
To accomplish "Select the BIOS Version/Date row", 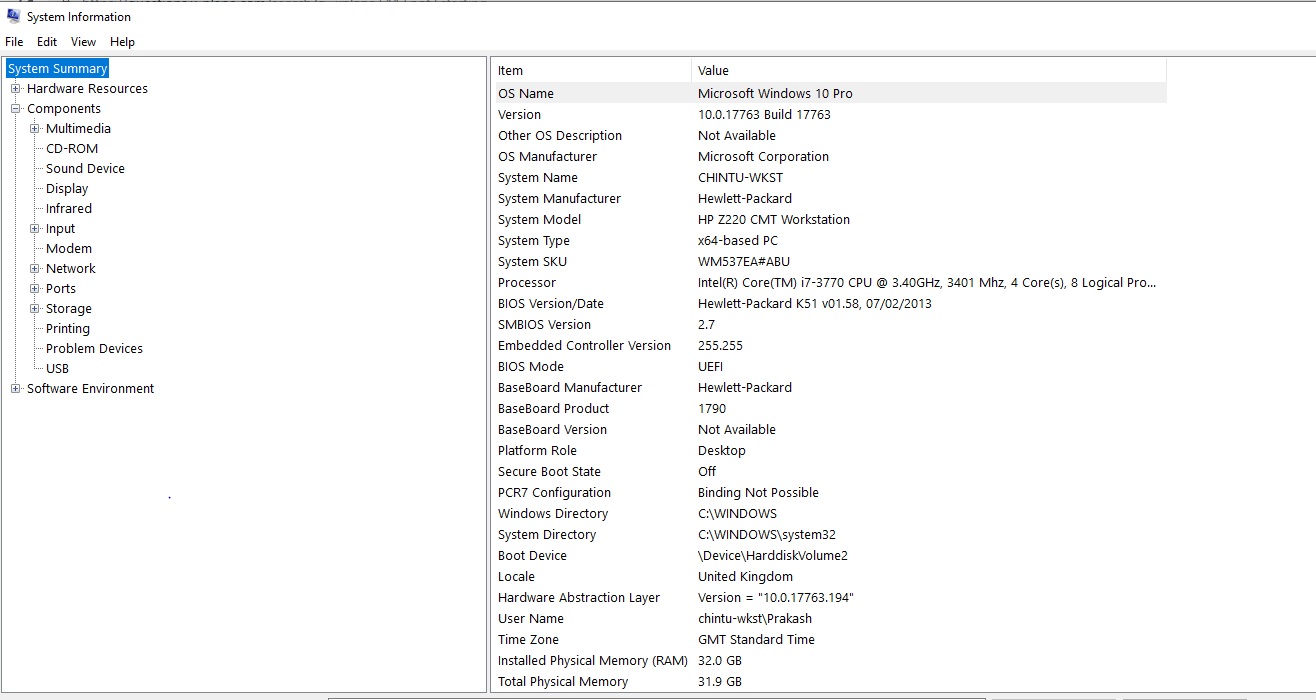I will pos(829,303).
